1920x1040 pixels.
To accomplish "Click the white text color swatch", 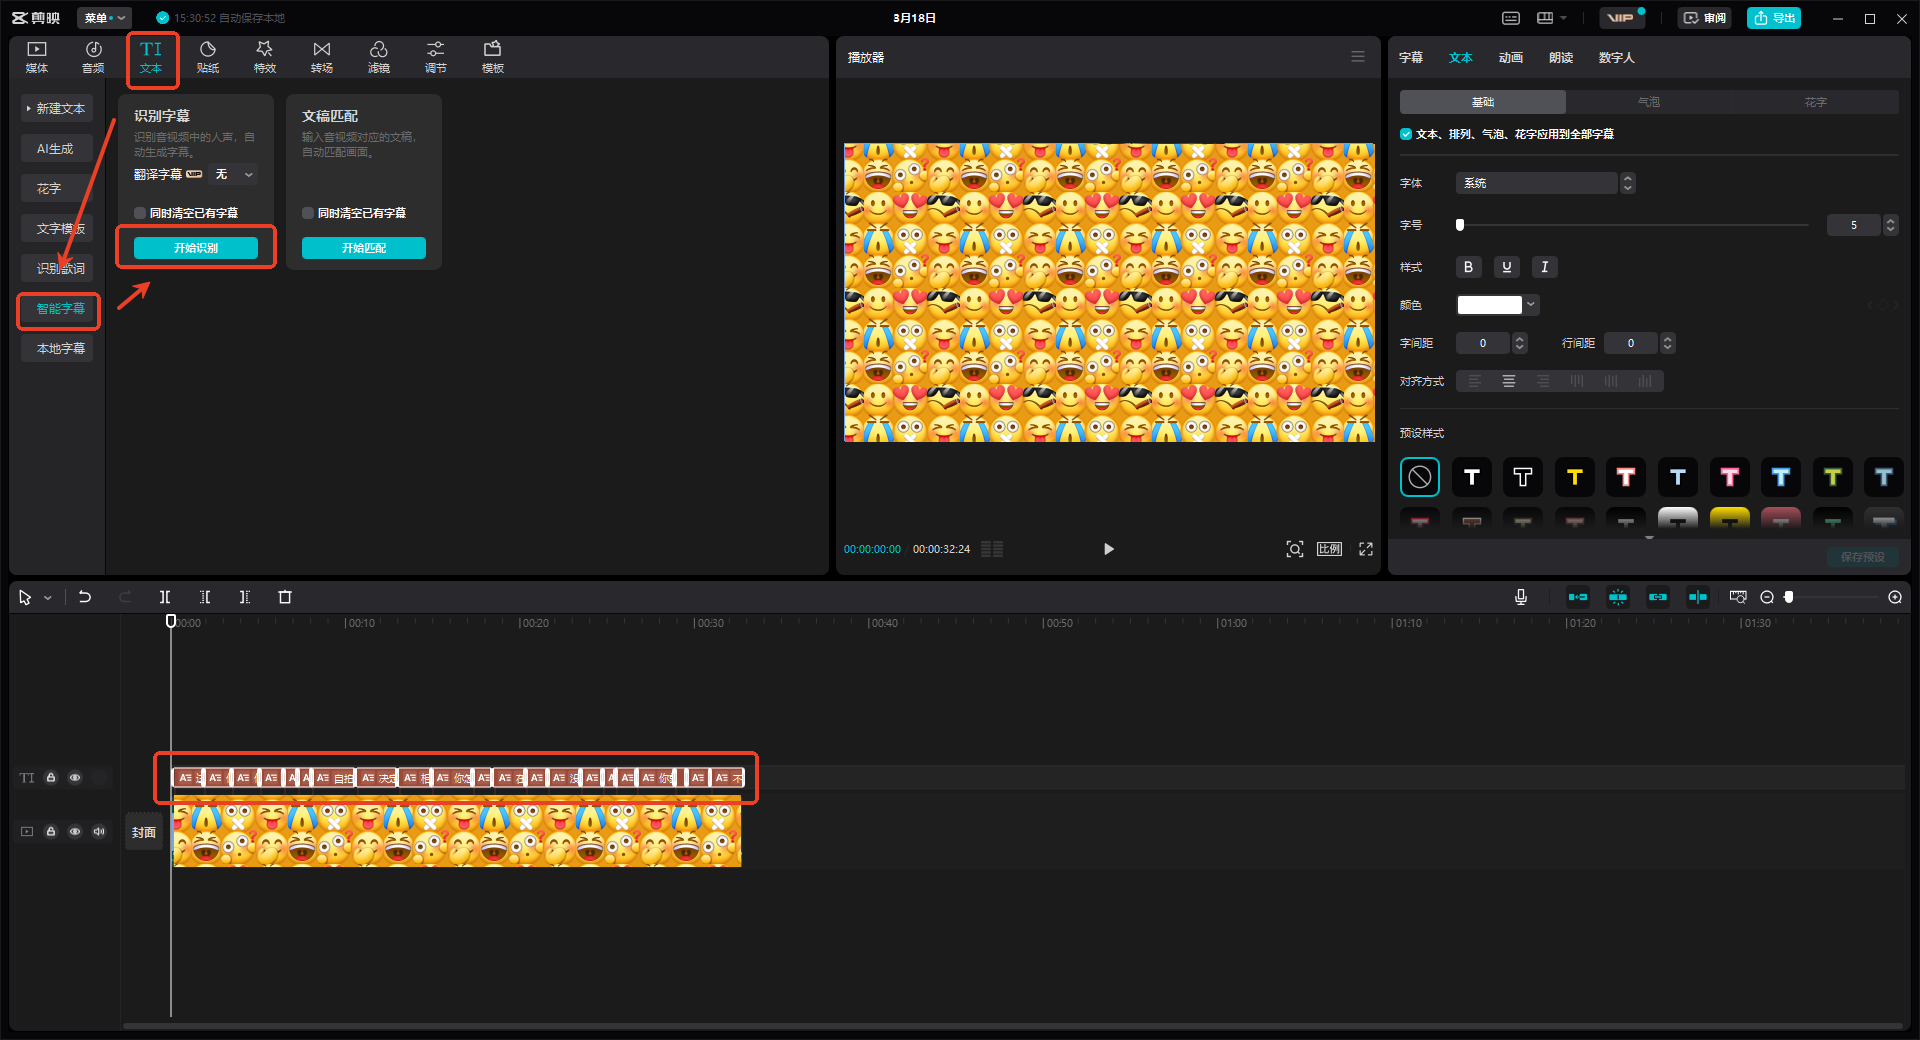I will click(1490, 305).
